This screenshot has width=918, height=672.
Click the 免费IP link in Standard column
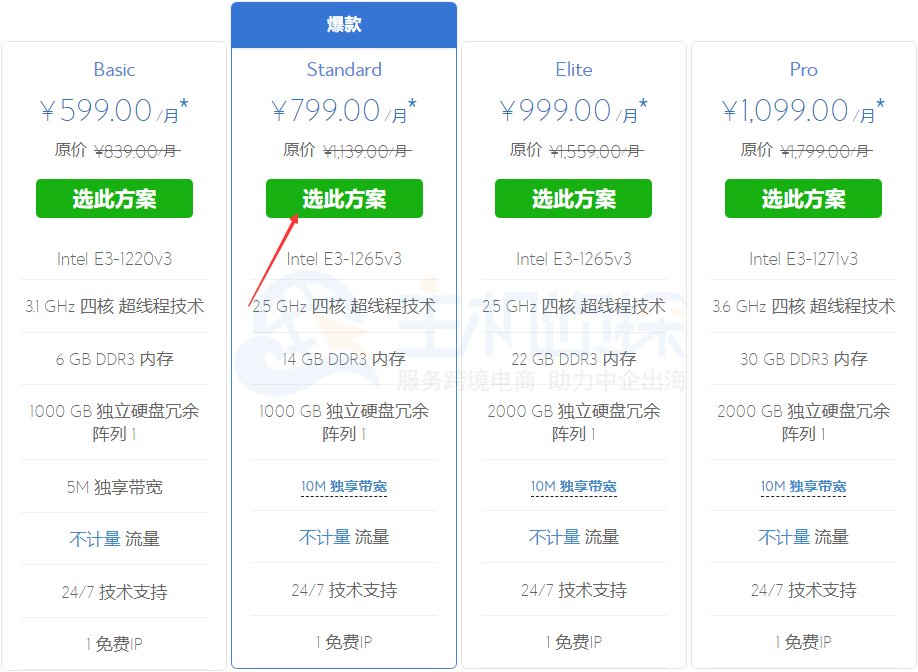[x=344, y=641]
